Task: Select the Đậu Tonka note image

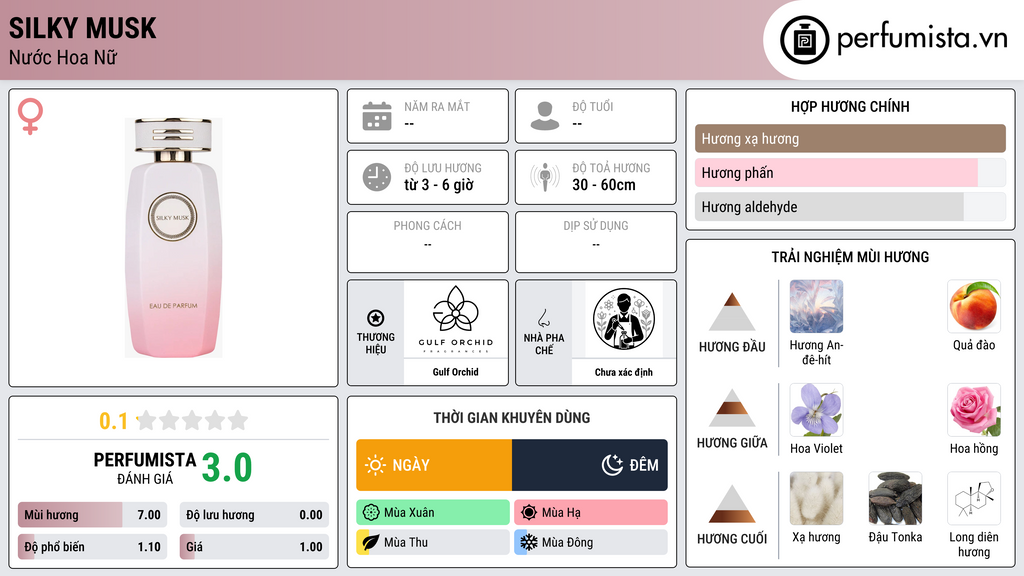Action: tap(895, 499)
